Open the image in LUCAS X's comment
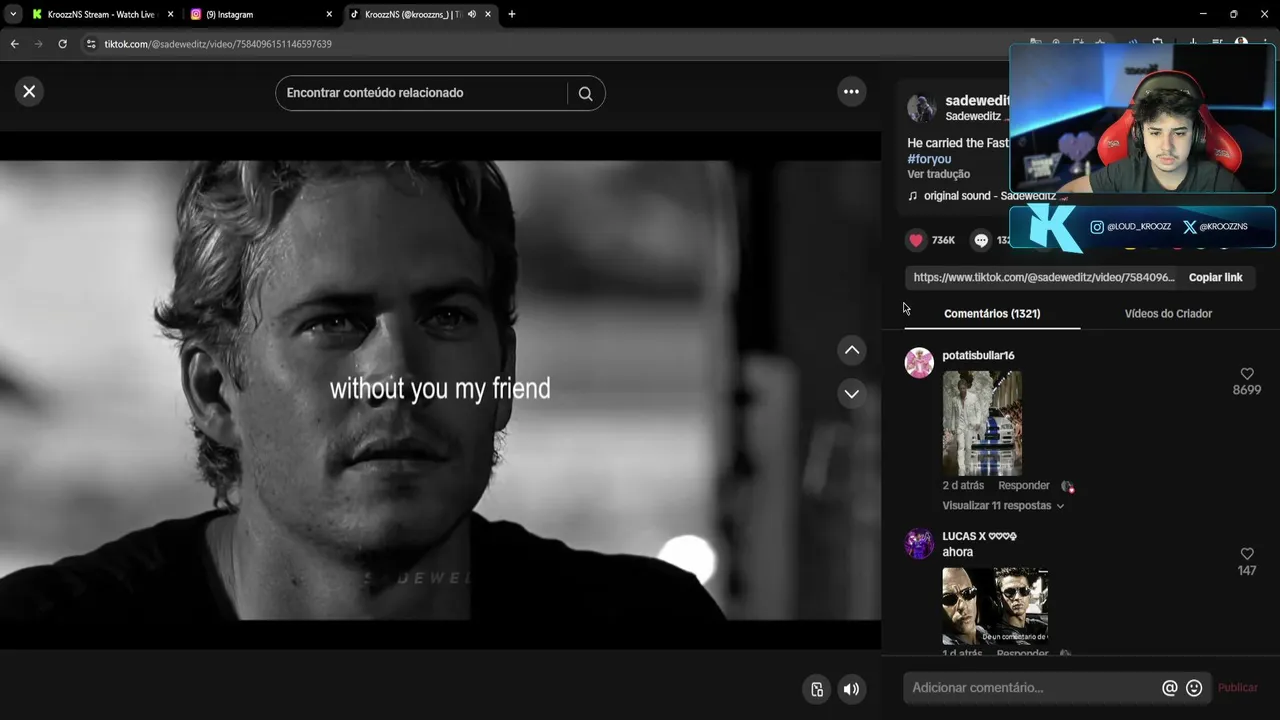The image size is (1280, 720). coord(995,606)
